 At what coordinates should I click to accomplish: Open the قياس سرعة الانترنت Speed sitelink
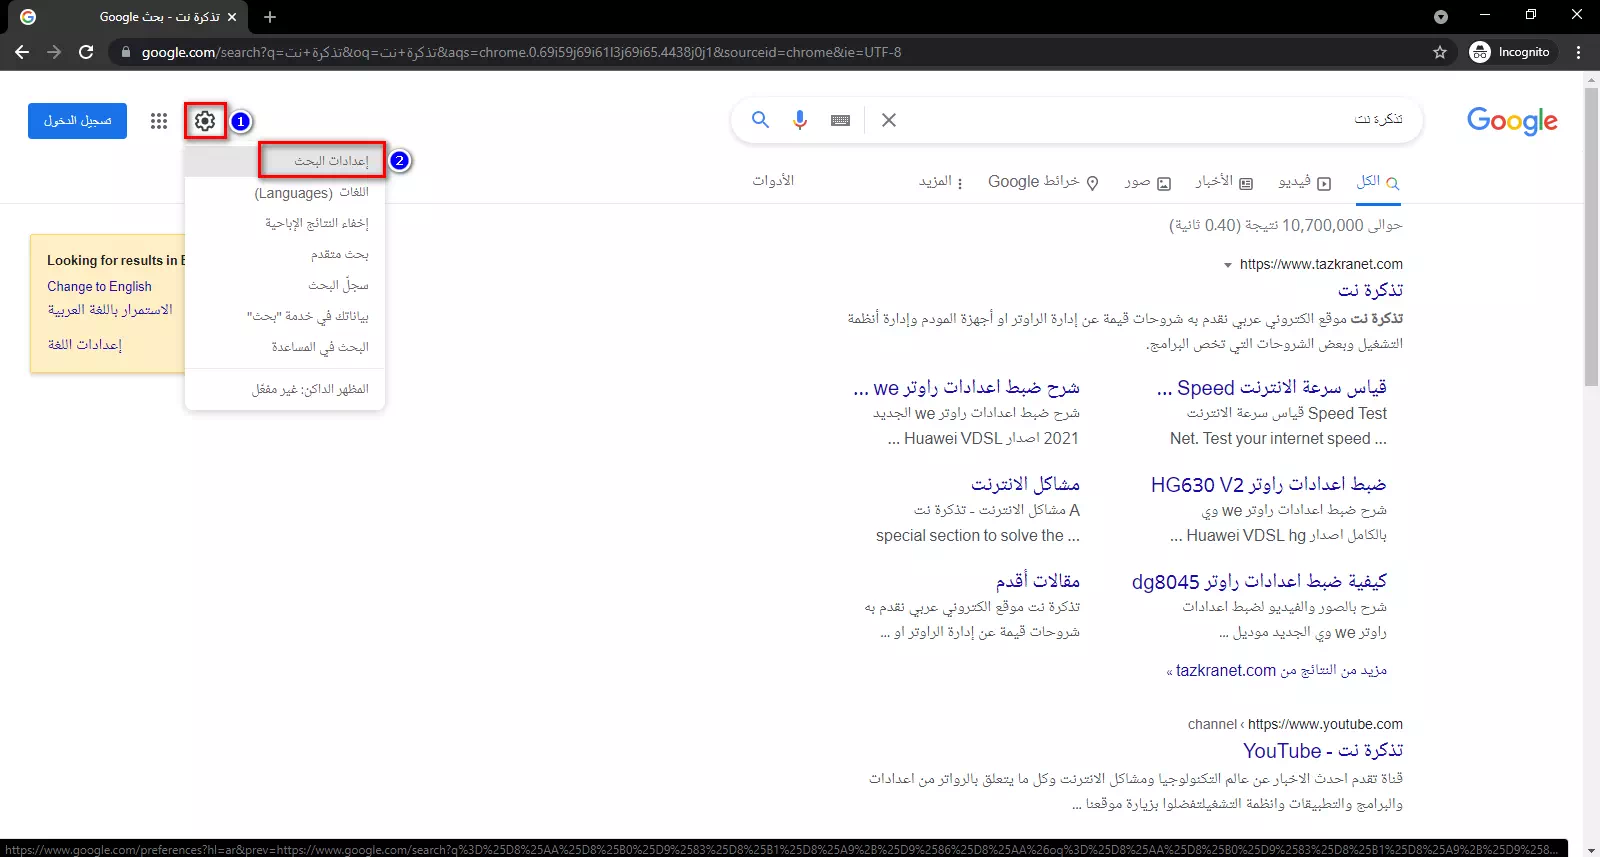1271,388
